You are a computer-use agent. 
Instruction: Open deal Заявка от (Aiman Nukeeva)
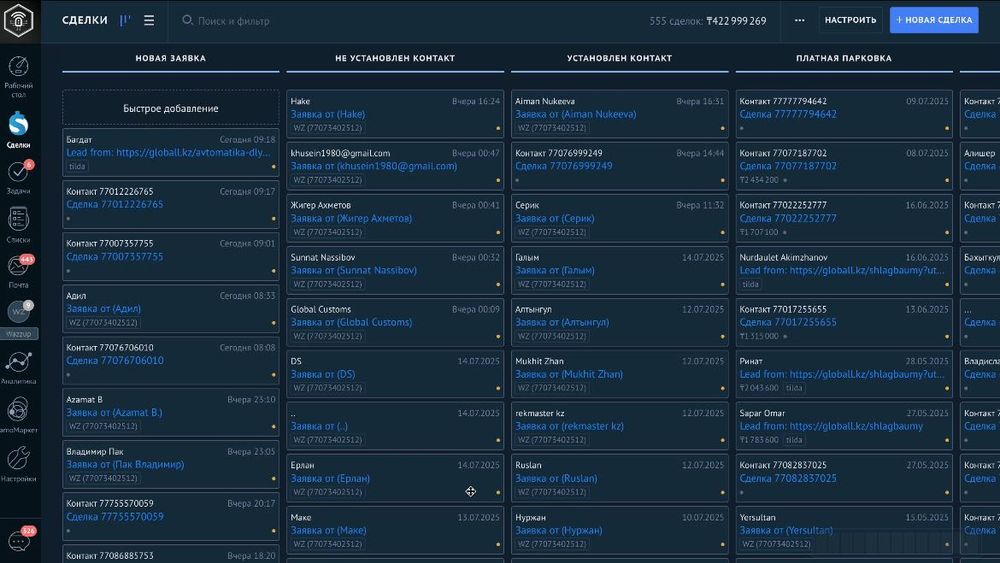pos(576,114)
